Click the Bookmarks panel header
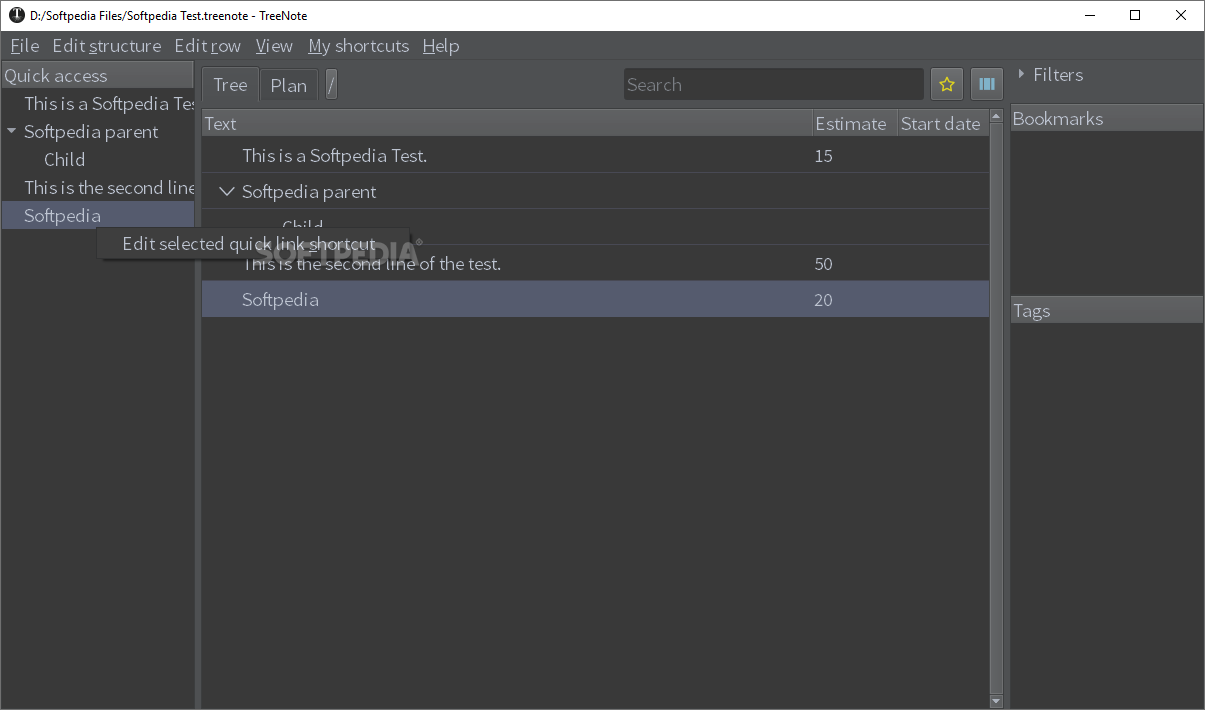 (x=1106, y=118)
